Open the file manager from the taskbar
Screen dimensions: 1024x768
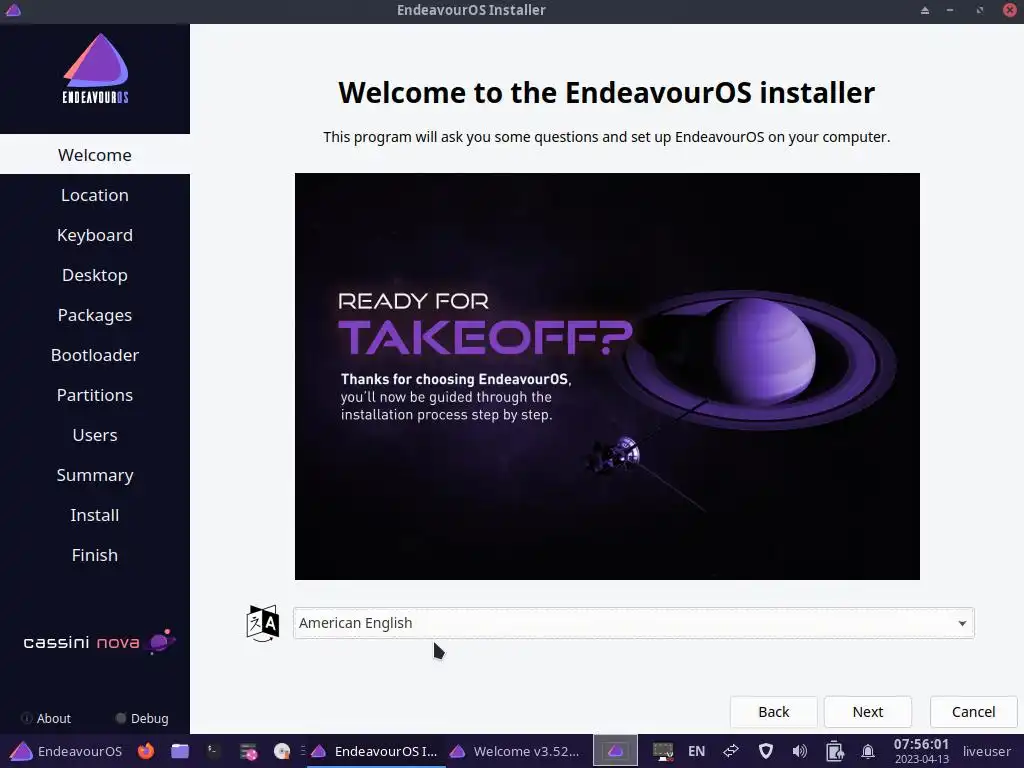(x=180, y=751)
